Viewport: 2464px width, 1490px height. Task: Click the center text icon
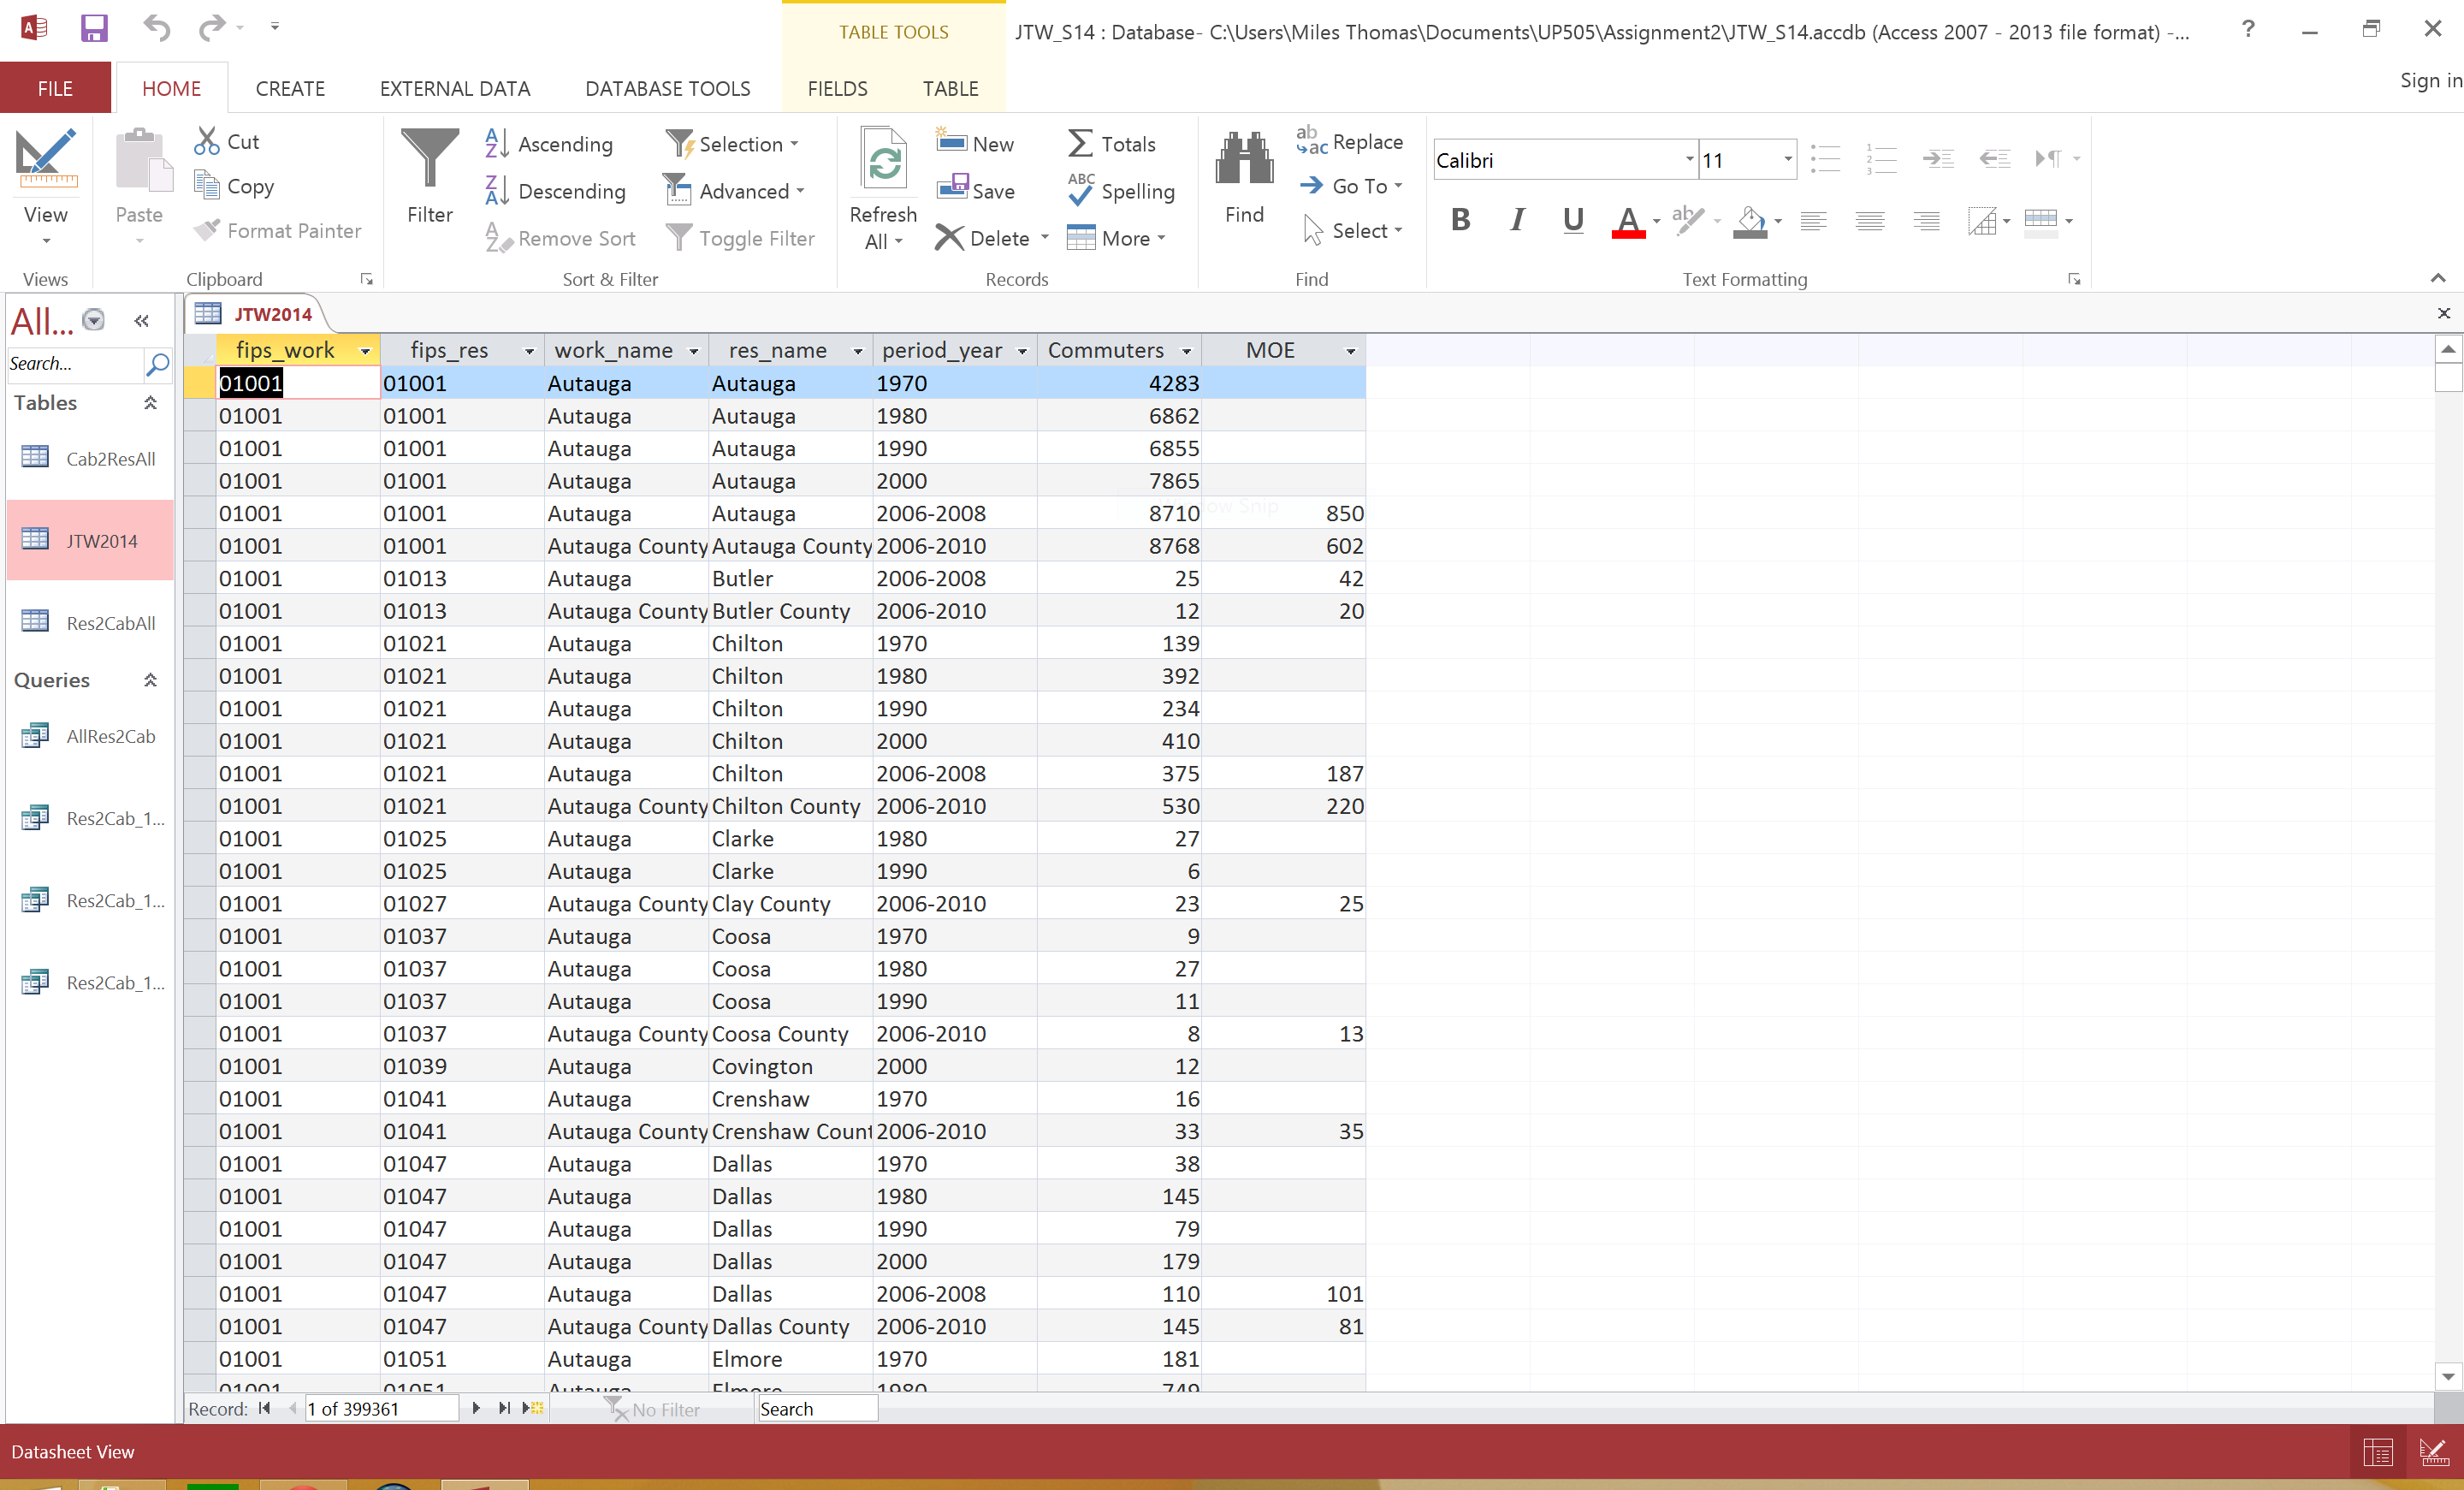(x=1870, y=221)
